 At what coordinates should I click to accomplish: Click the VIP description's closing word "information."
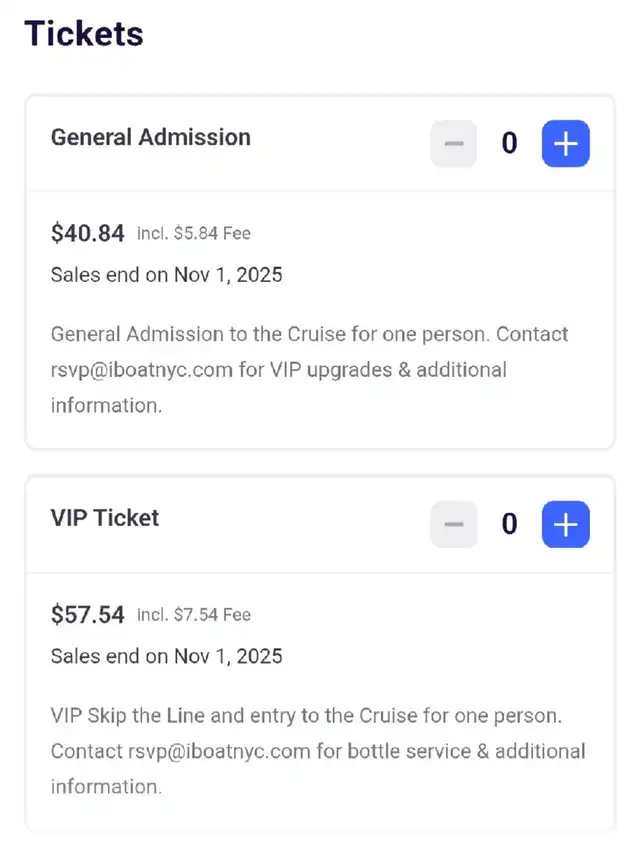(x=106, y=787)
